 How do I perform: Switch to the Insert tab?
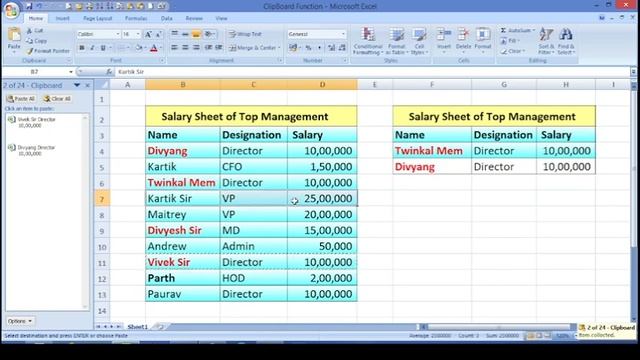pos(62,18)
